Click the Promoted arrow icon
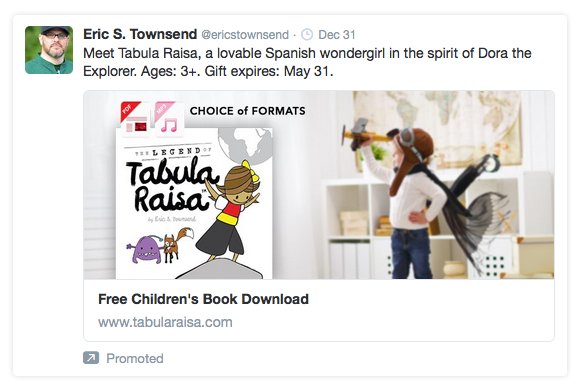 coord(91,358)
